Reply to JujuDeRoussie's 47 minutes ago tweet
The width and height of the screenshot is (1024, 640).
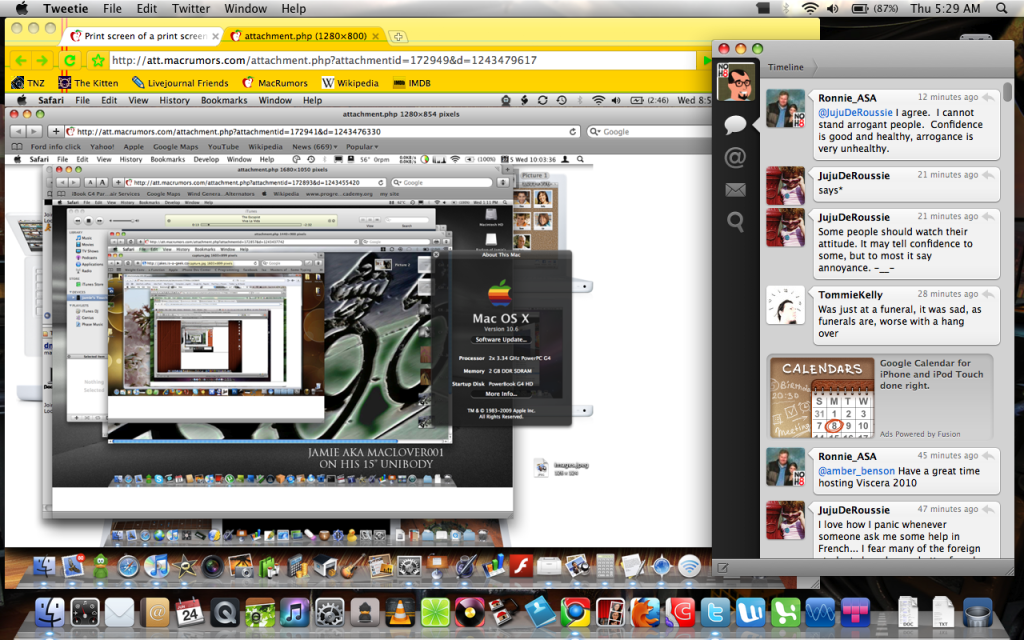(x=989, y=509)
